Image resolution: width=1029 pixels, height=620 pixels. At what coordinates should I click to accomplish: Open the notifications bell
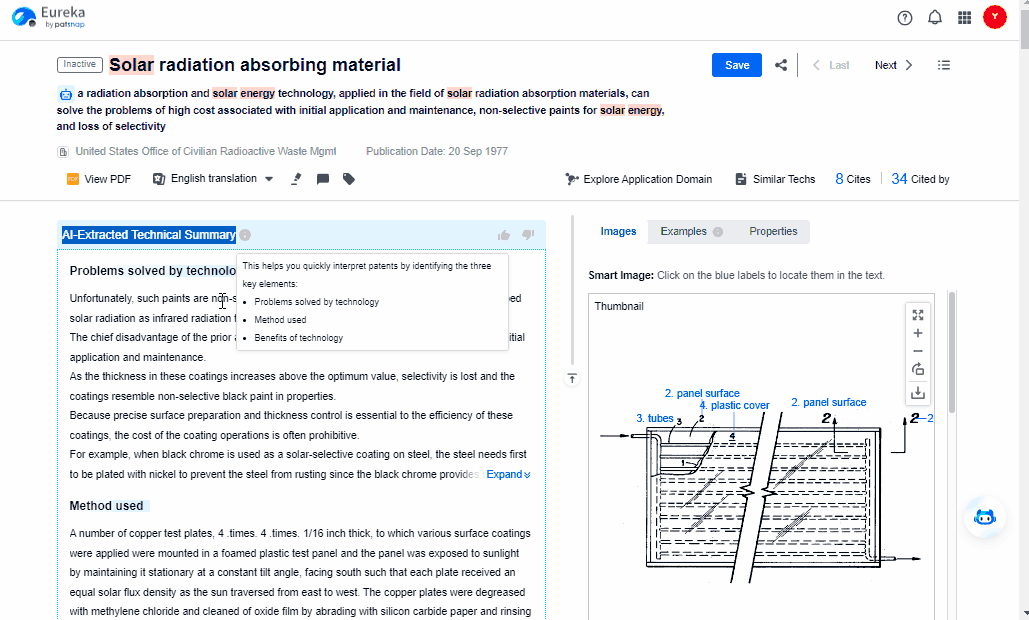935,17
